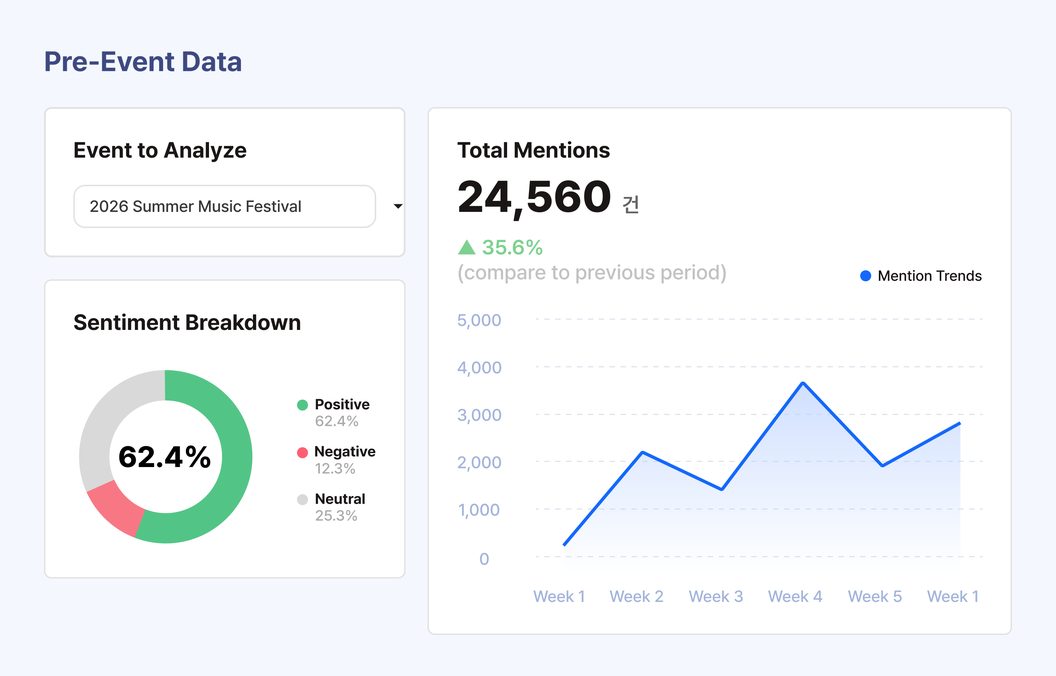
Task: Click the 1,000 y-axis label
Action: (x=480, y=510)
